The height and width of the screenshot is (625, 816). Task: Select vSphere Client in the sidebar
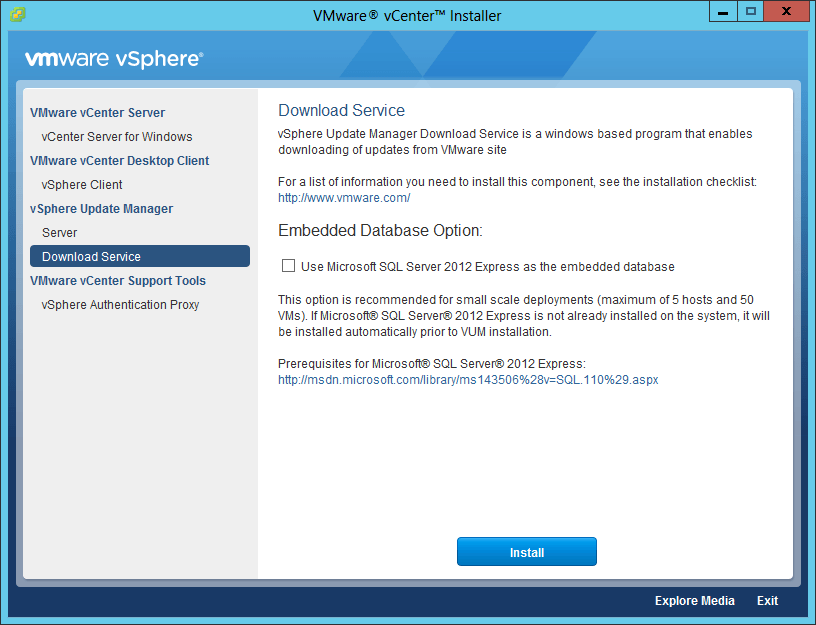pos(82,185)
